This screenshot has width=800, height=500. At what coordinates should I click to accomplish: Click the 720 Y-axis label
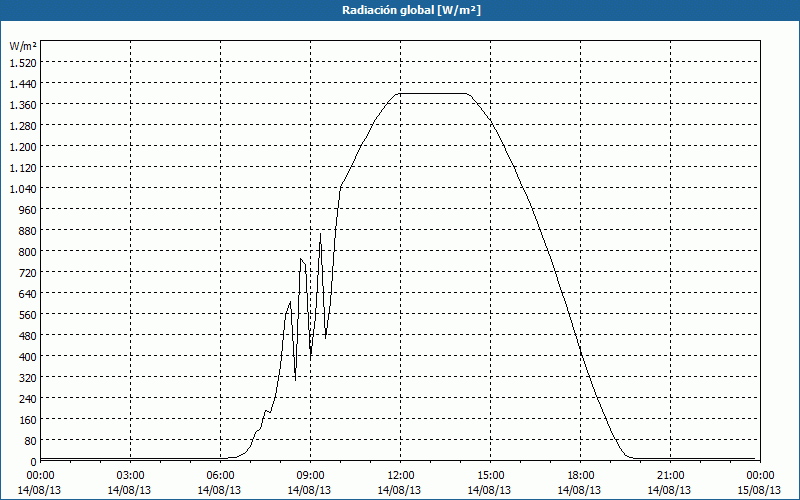click(29, 273)
